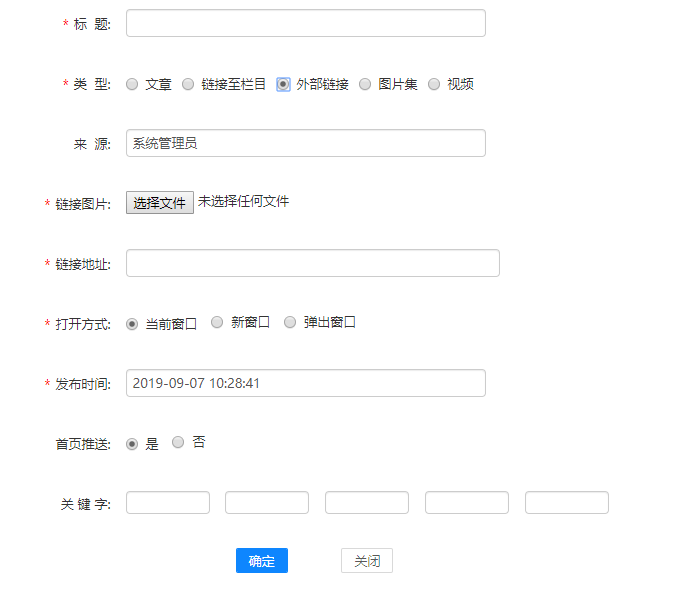Click the third 关键字 keyword box

pyautogui.click(x=367, y=503)
